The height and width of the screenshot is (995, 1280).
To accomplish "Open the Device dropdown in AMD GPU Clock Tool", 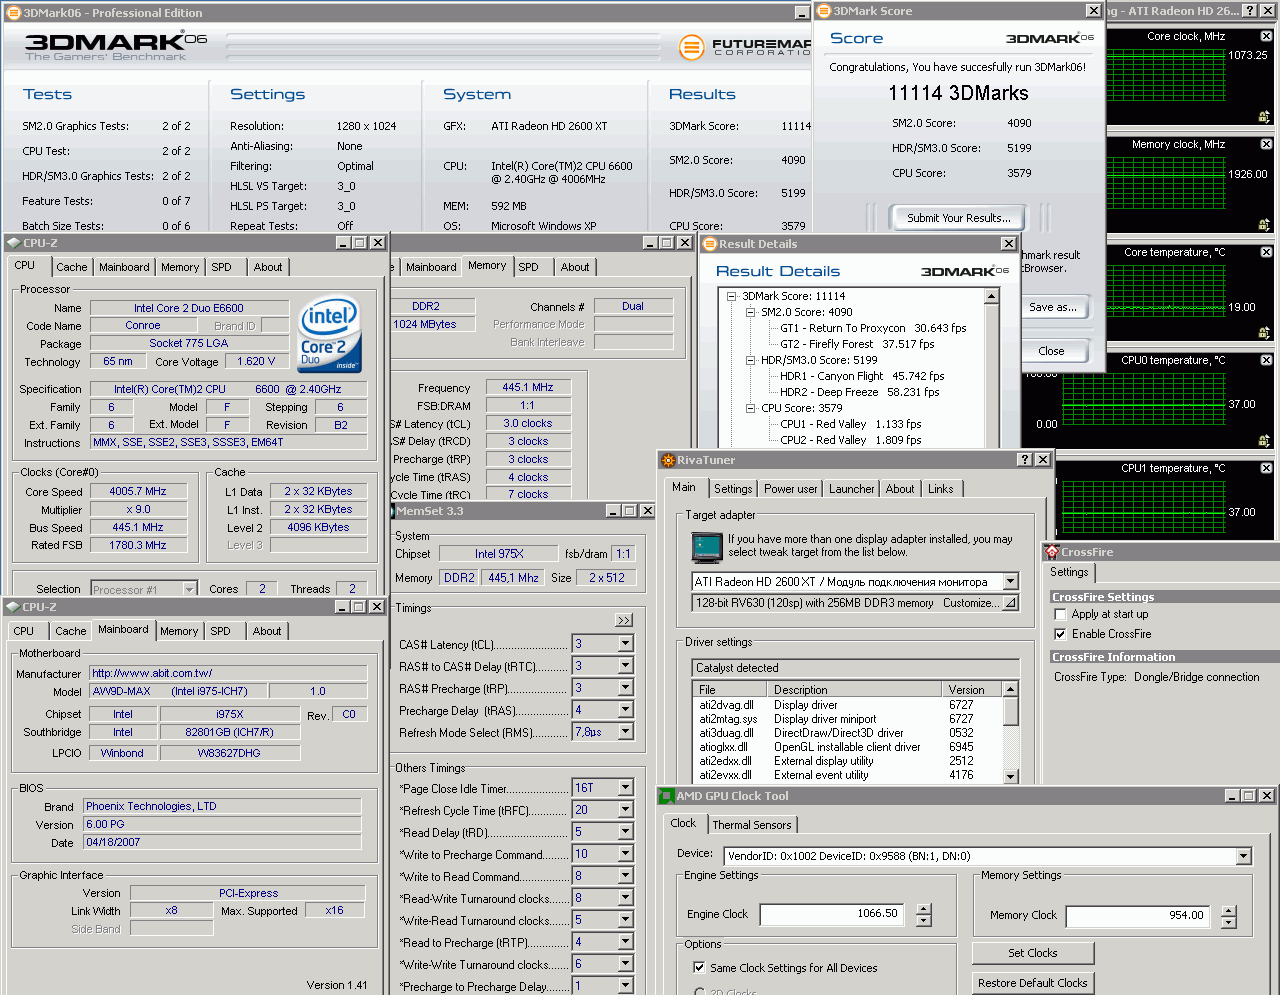I will coord(1244,856).
